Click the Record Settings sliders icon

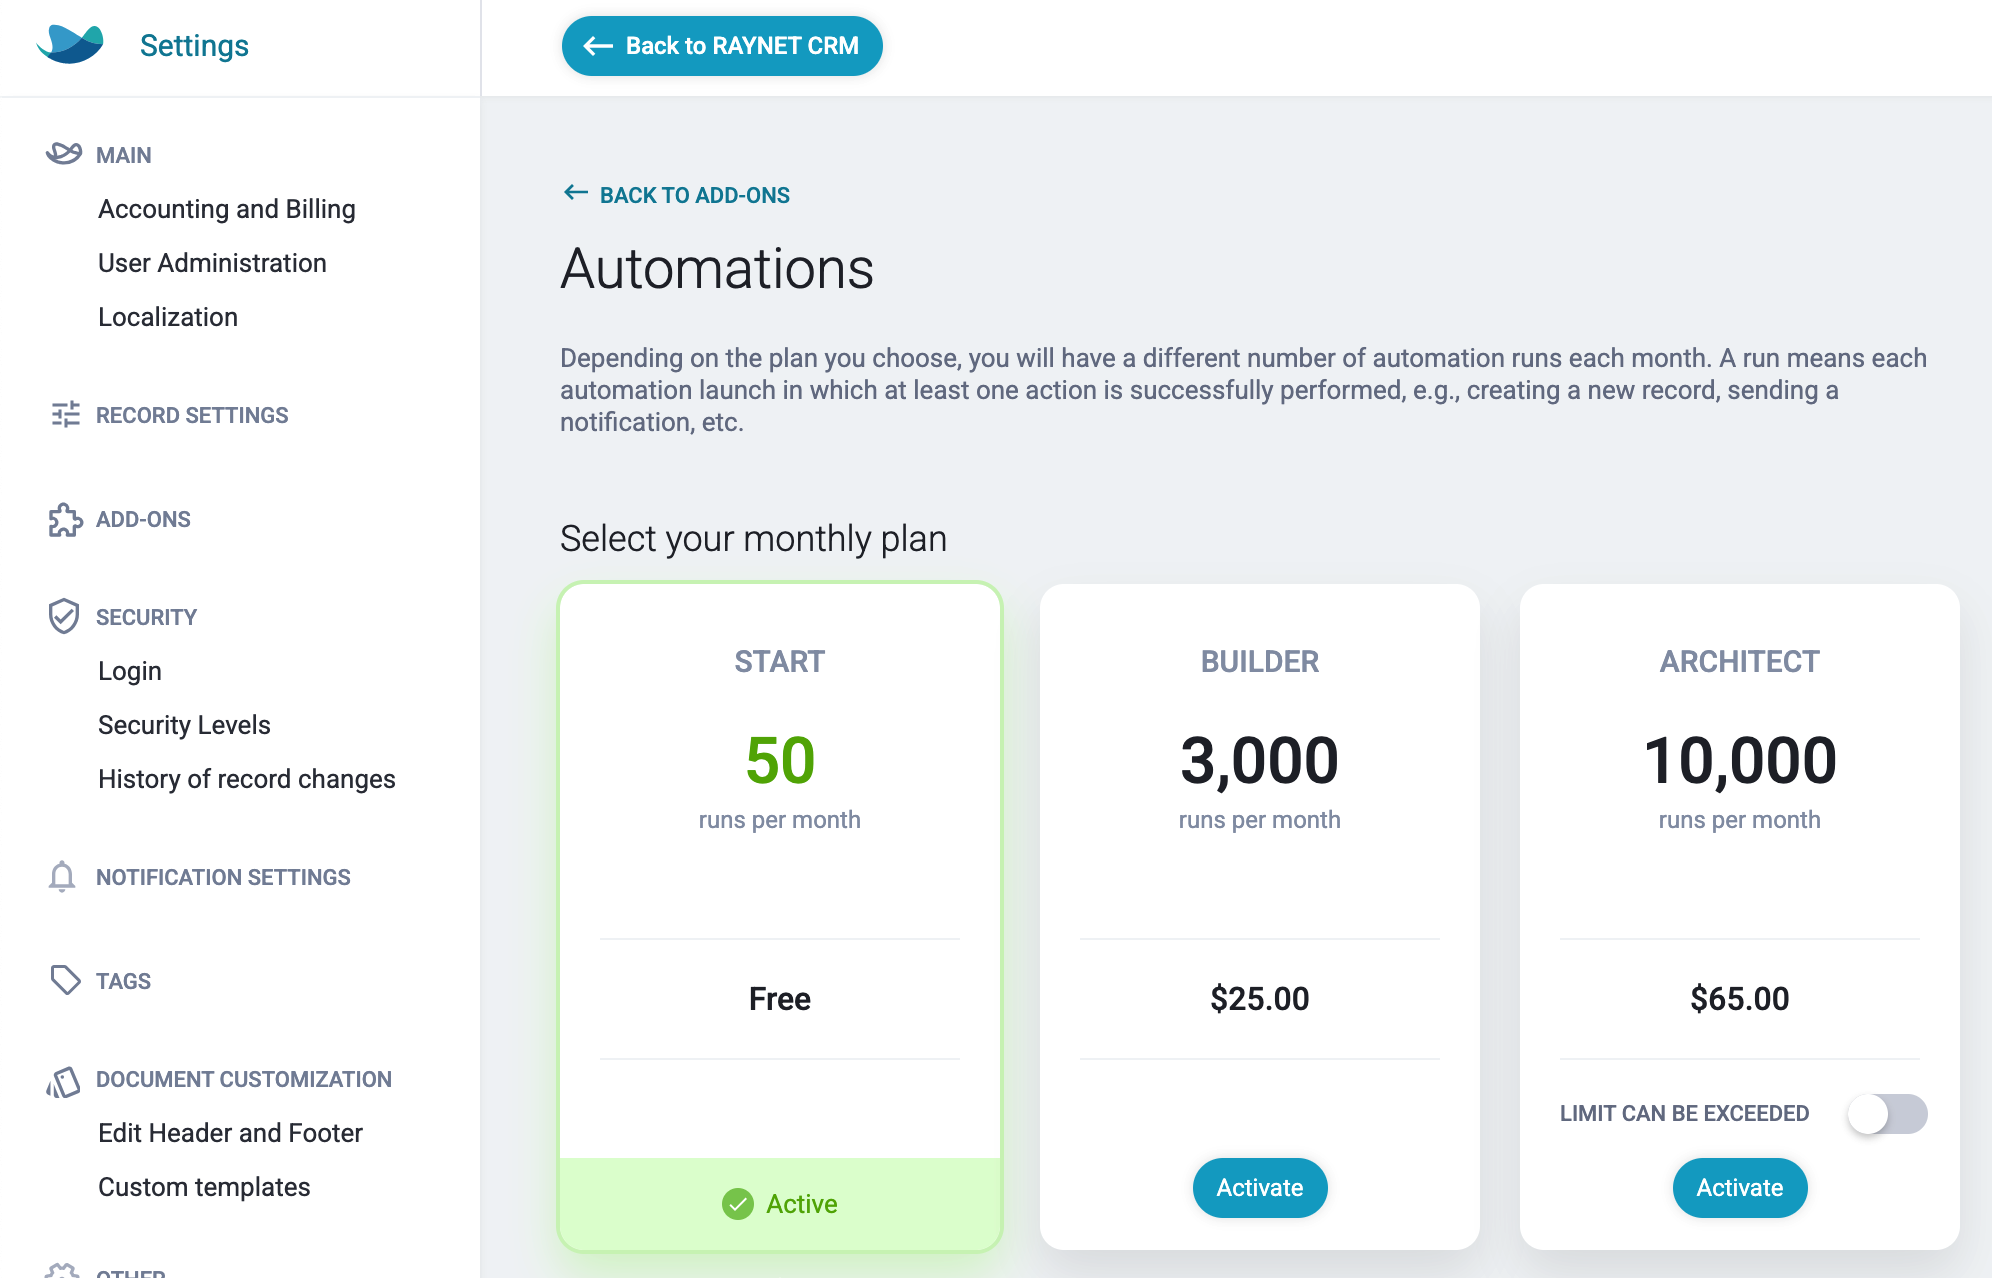(65, 414)
